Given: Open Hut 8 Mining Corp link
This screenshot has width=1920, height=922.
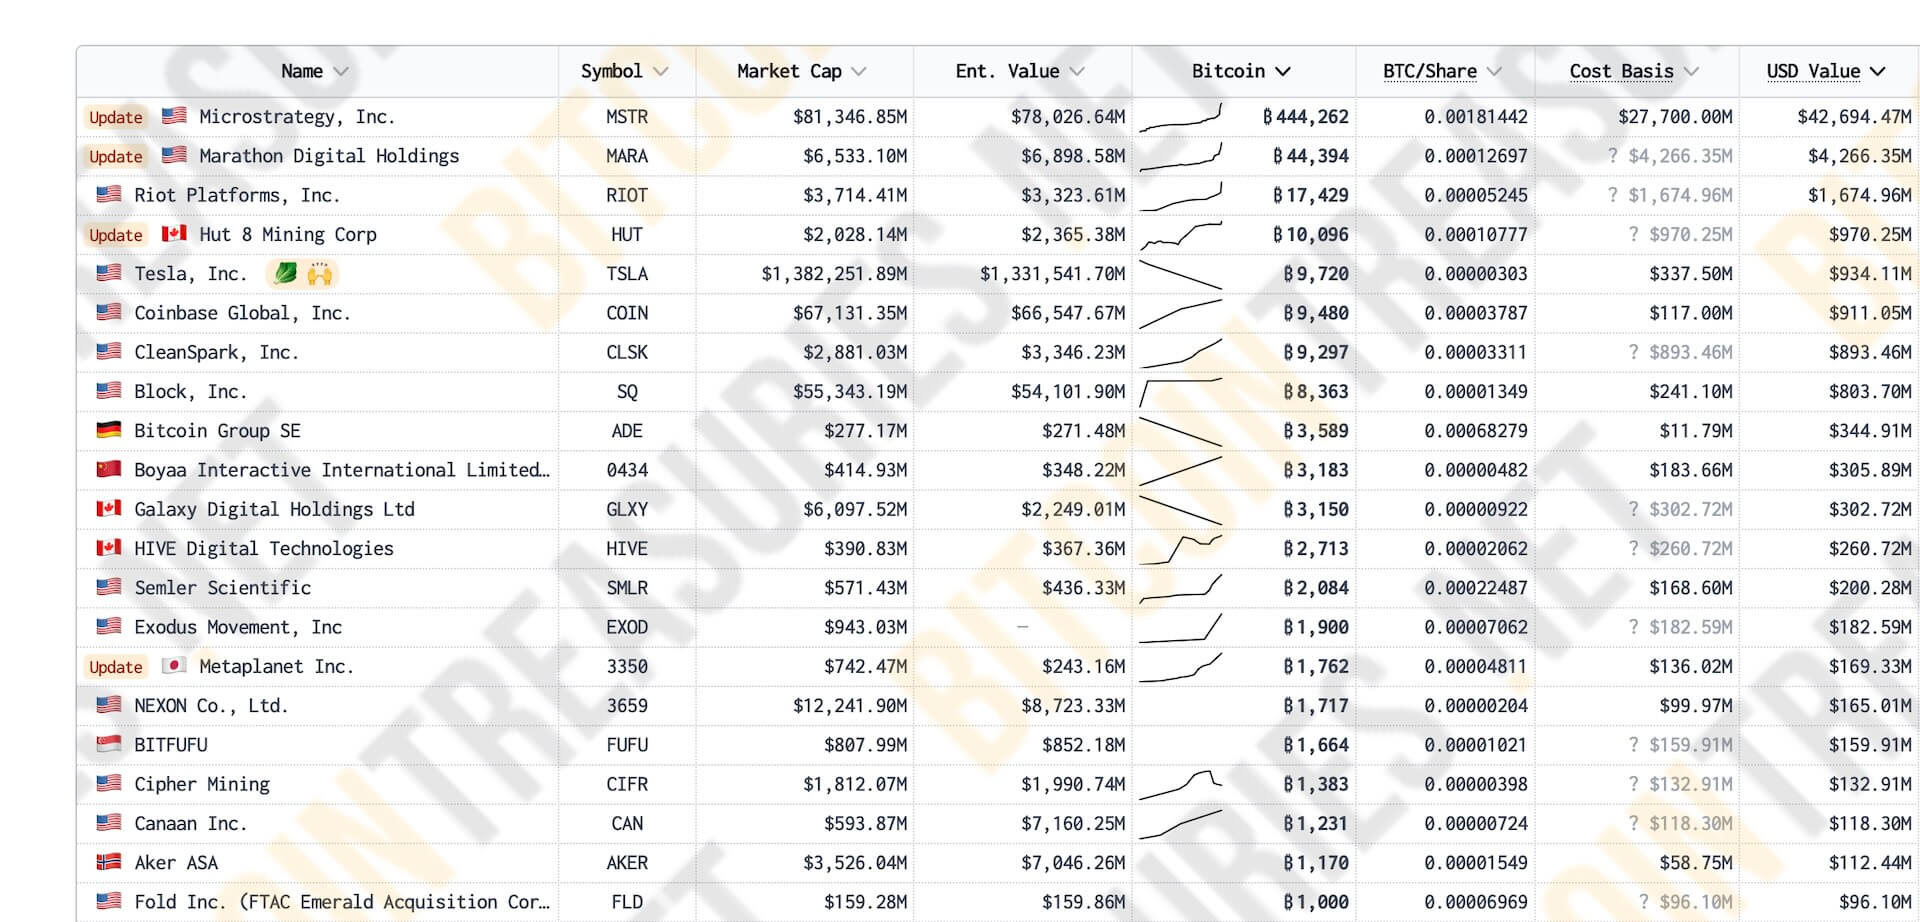Looking at the screenshot, I should point(288,235).
